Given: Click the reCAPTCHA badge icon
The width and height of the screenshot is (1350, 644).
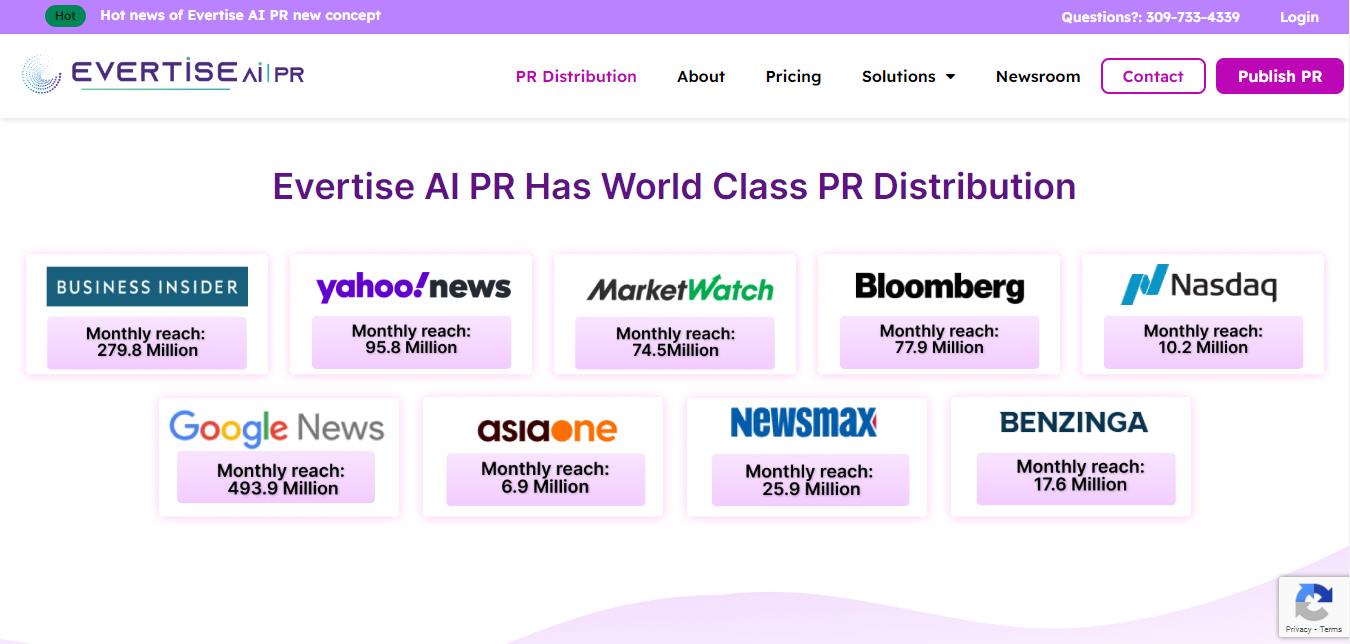Looking at the screenshot, I should coord(1313,602).
